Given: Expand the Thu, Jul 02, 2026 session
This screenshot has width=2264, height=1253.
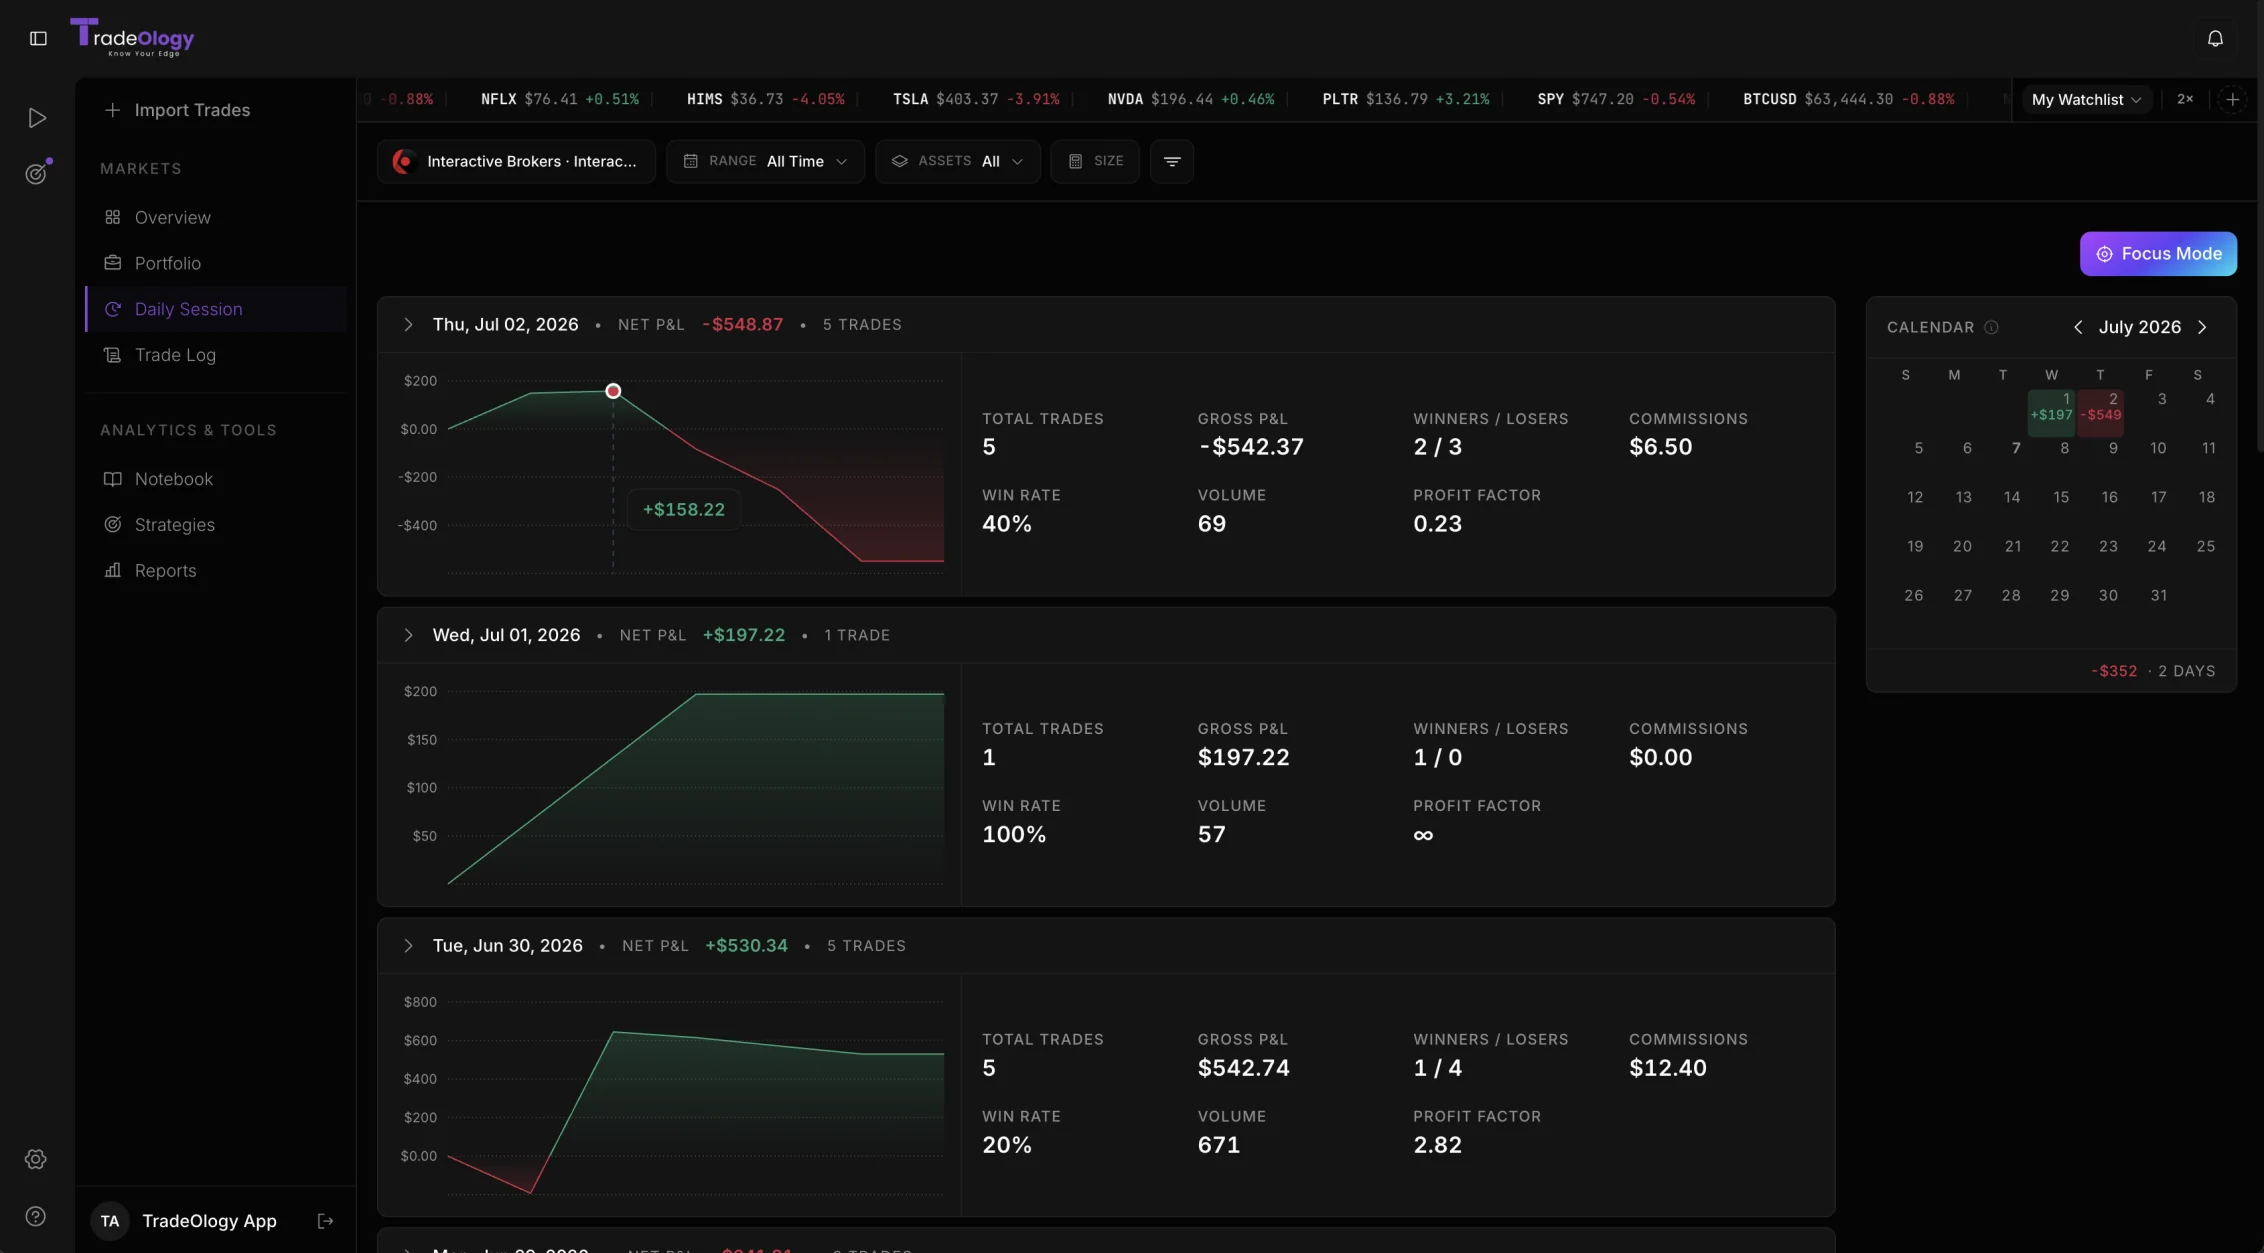Looking at the screenshot, I should pos(408,325).
